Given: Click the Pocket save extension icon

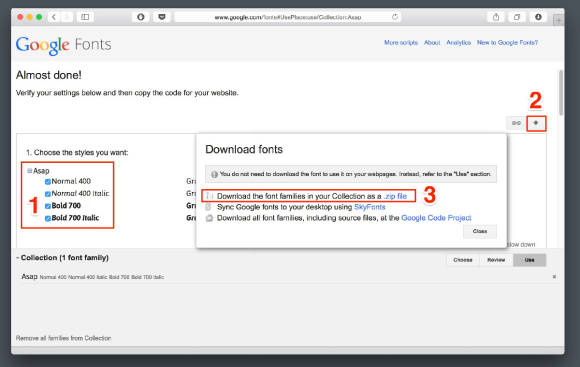Looking at the screenshot, I should click(162, 17).
